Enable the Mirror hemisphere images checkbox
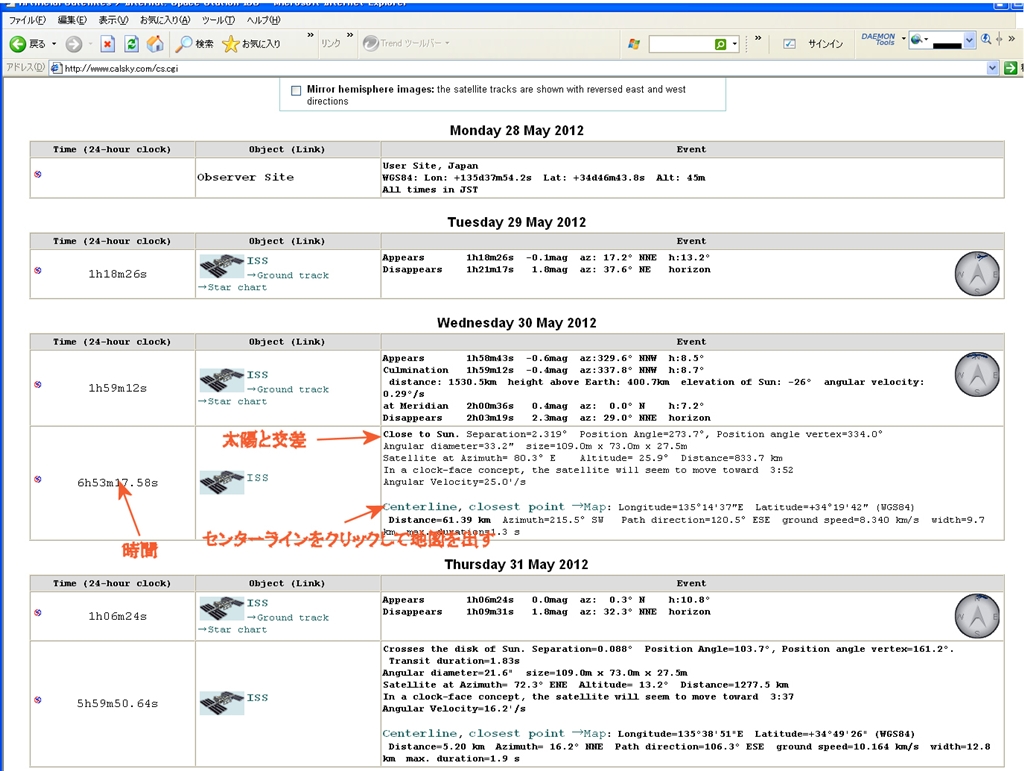 296,91
